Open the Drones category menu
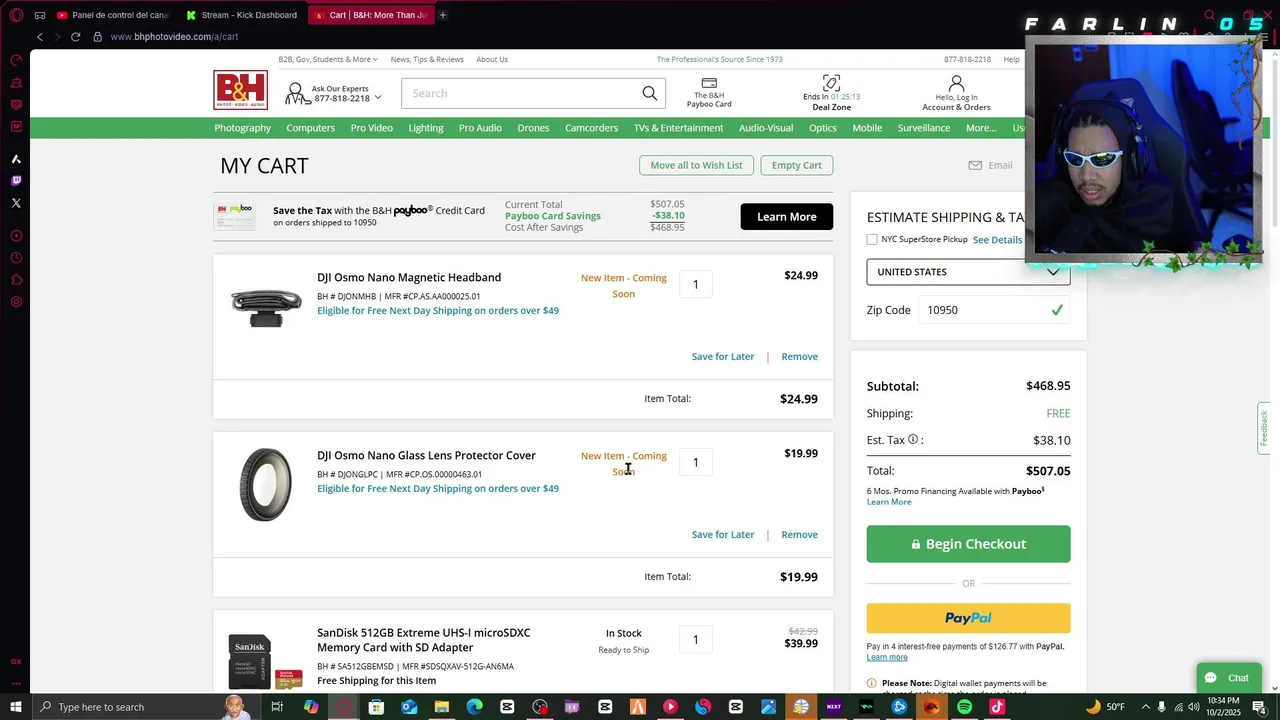Viewport: 1280px width, 720px height. tap(533, 128)
